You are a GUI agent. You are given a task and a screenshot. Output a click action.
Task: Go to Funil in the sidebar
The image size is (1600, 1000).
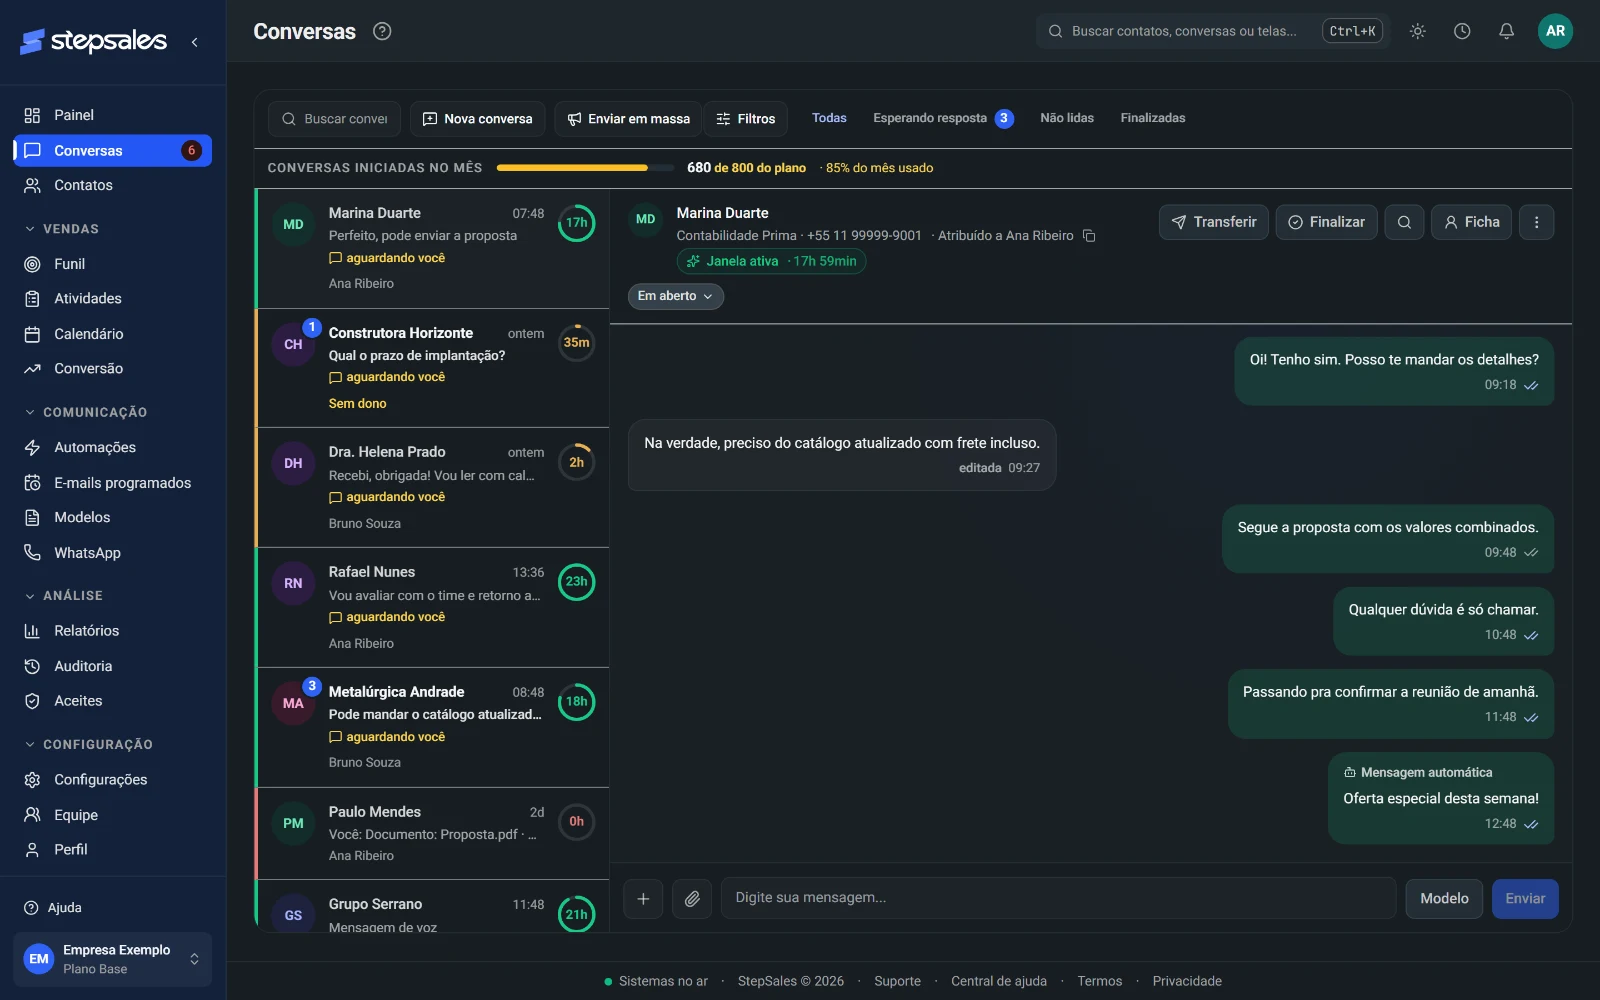point(113,264)
